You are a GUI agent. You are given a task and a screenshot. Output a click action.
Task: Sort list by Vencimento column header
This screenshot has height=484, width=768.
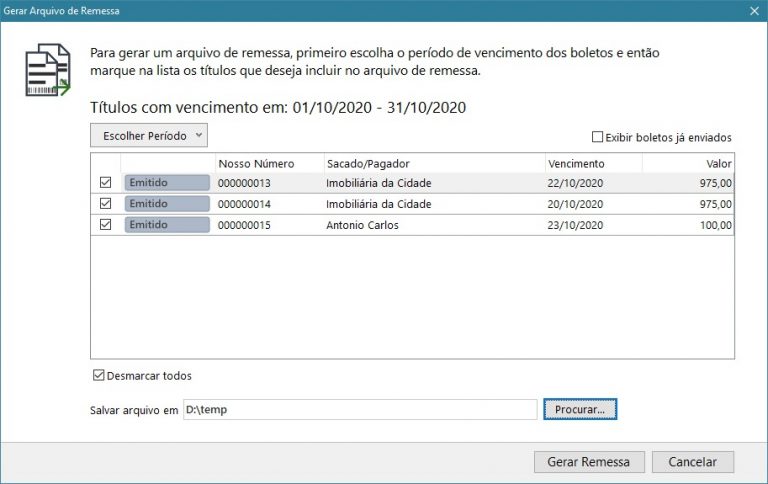pyautogui.click(x=576, y=163)
